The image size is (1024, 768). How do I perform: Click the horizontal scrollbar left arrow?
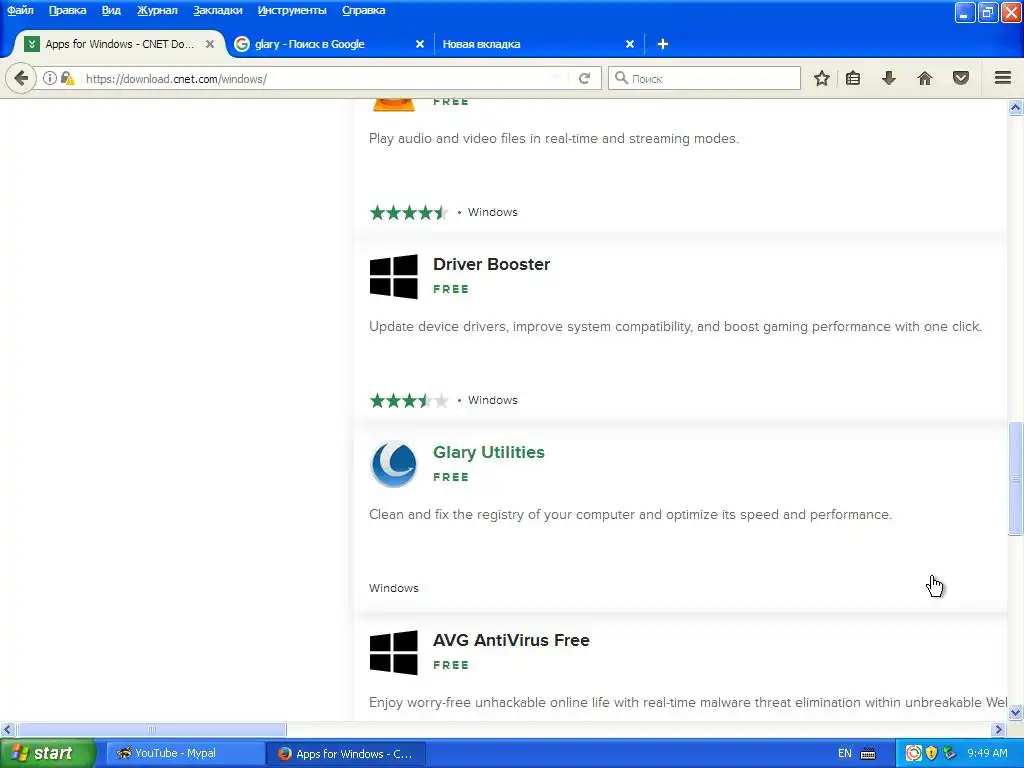pyautogui.click(x=7, y=729)
